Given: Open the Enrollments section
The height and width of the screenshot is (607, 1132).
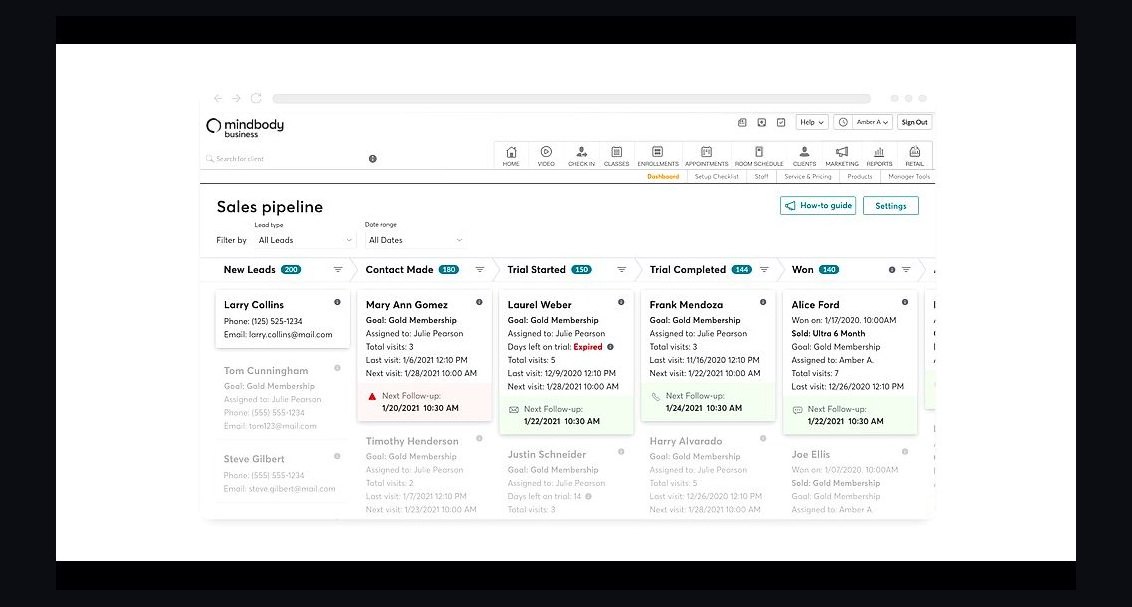Looking at the screenshot, I should click(x=658, y=156).
